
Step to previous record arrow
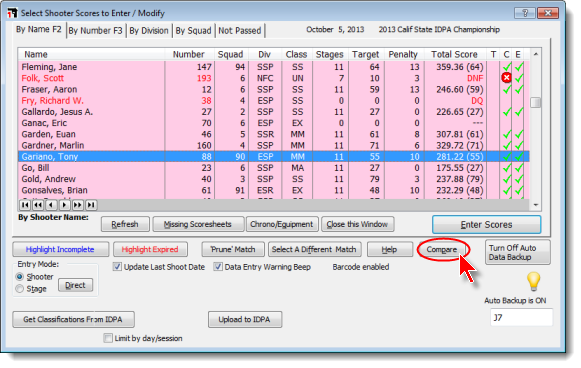point(52,205)
